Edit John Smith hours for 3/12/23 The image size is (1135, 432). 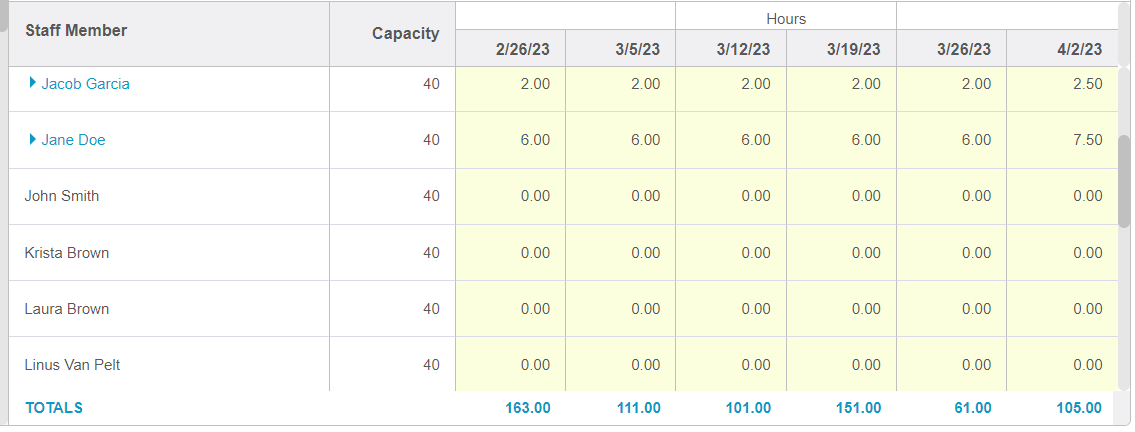pos(731,196)
